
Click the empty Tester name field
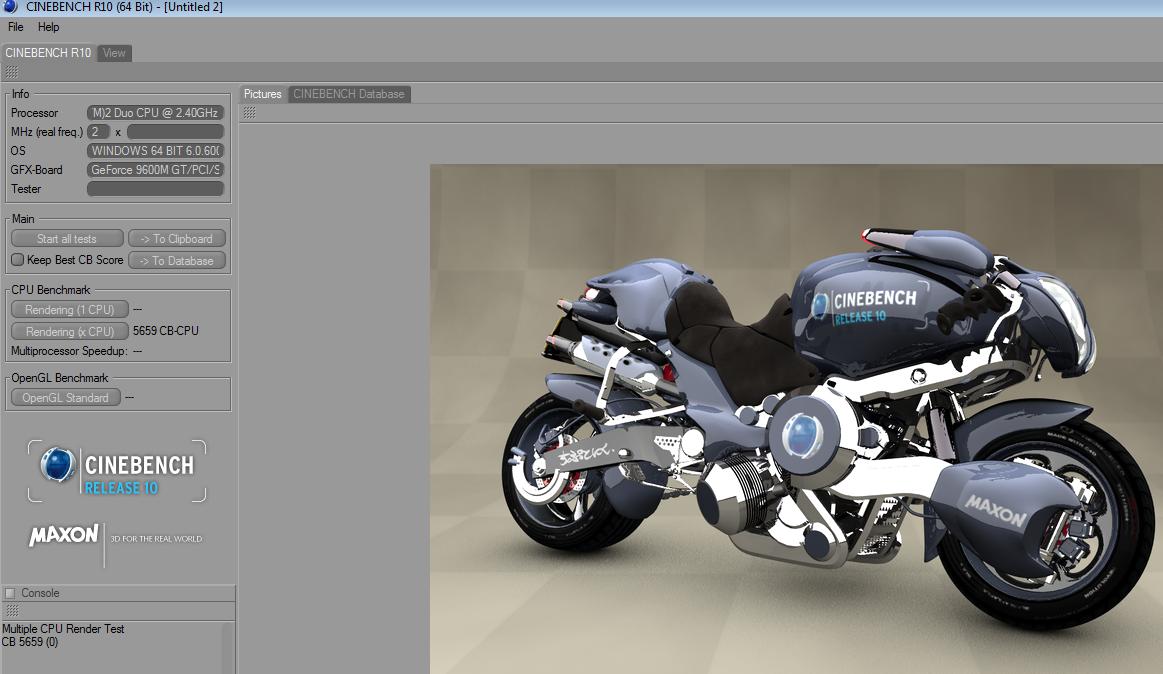pos(155,188)
